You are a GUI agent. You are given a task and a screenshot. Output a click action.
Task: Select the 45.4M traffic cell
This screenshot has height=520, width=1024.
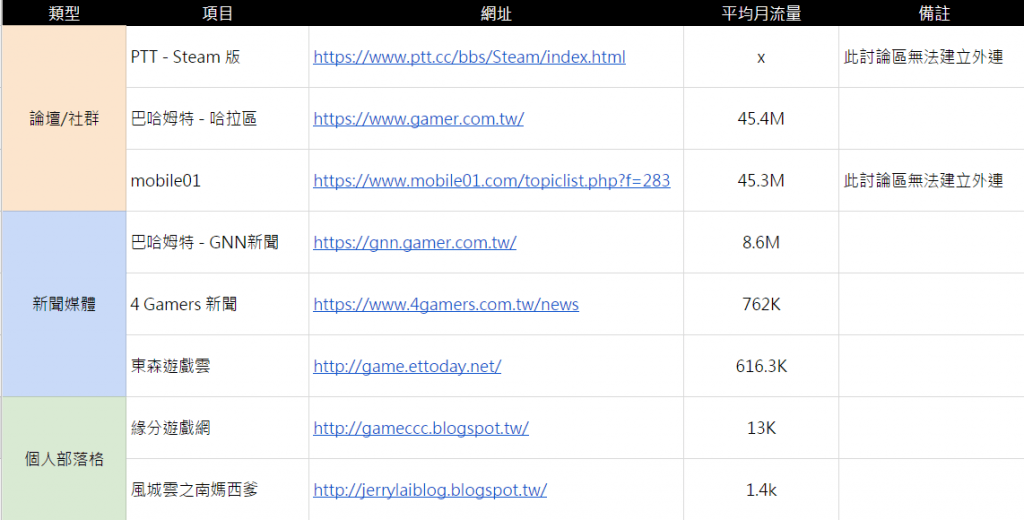click(x=761, y=119)
